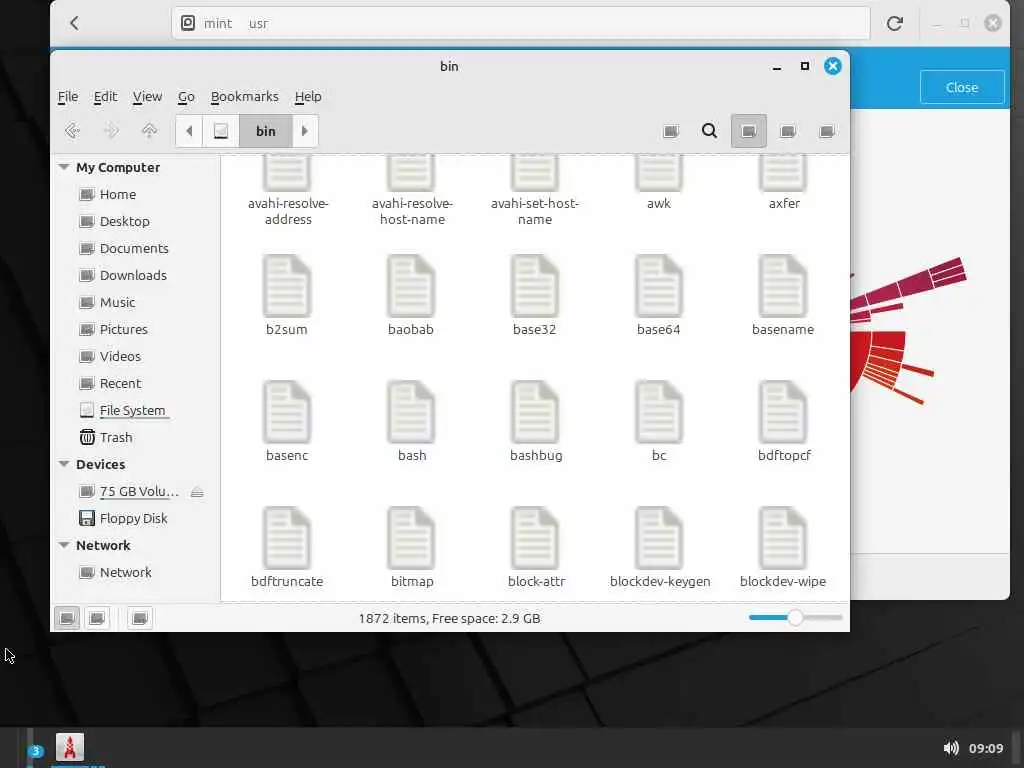Select the bash file icon

[x=411, y=412]
